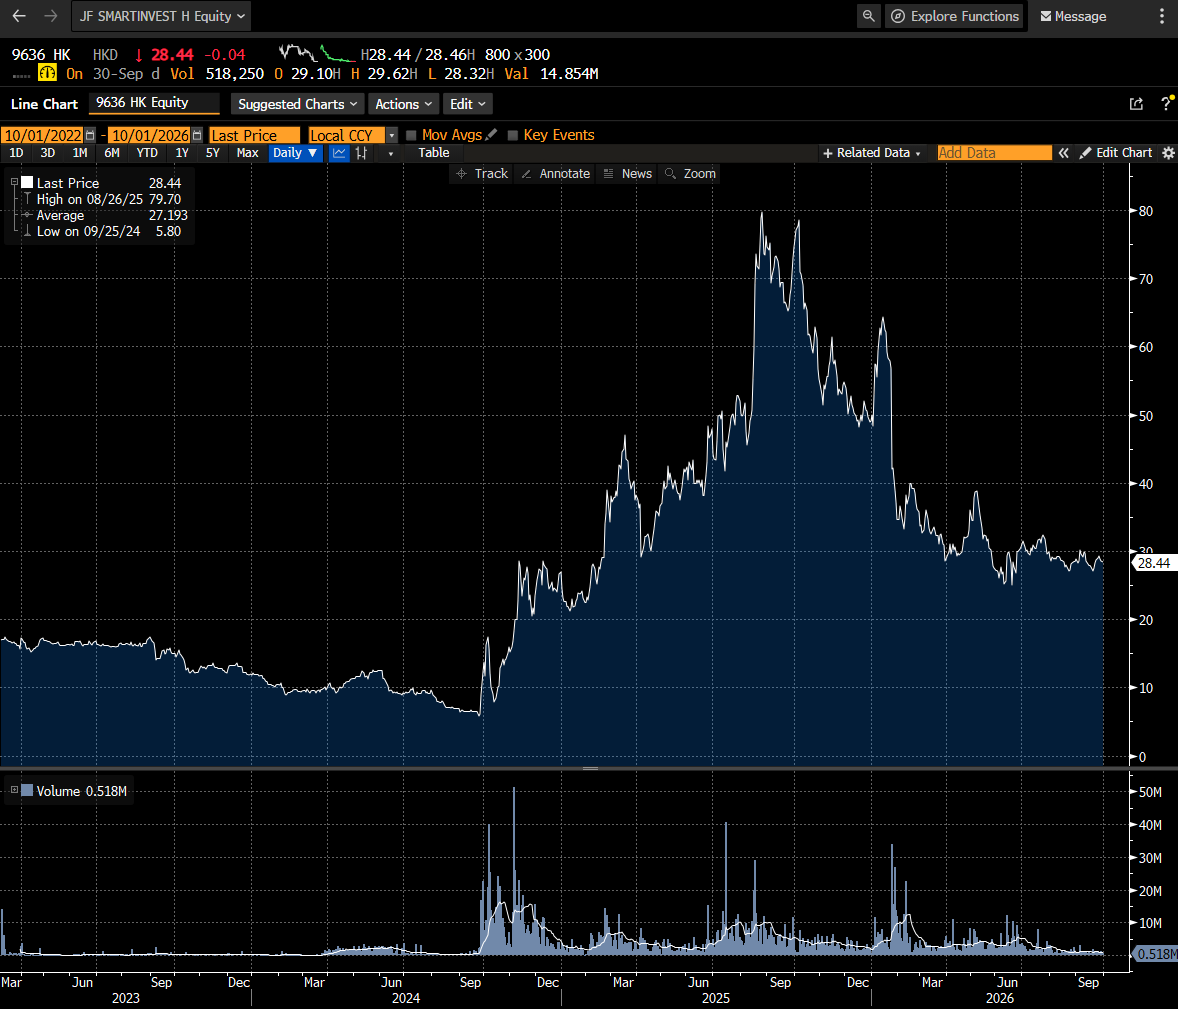
Task: Click the Volume series color swatch
Action: [x=27, y=790]
